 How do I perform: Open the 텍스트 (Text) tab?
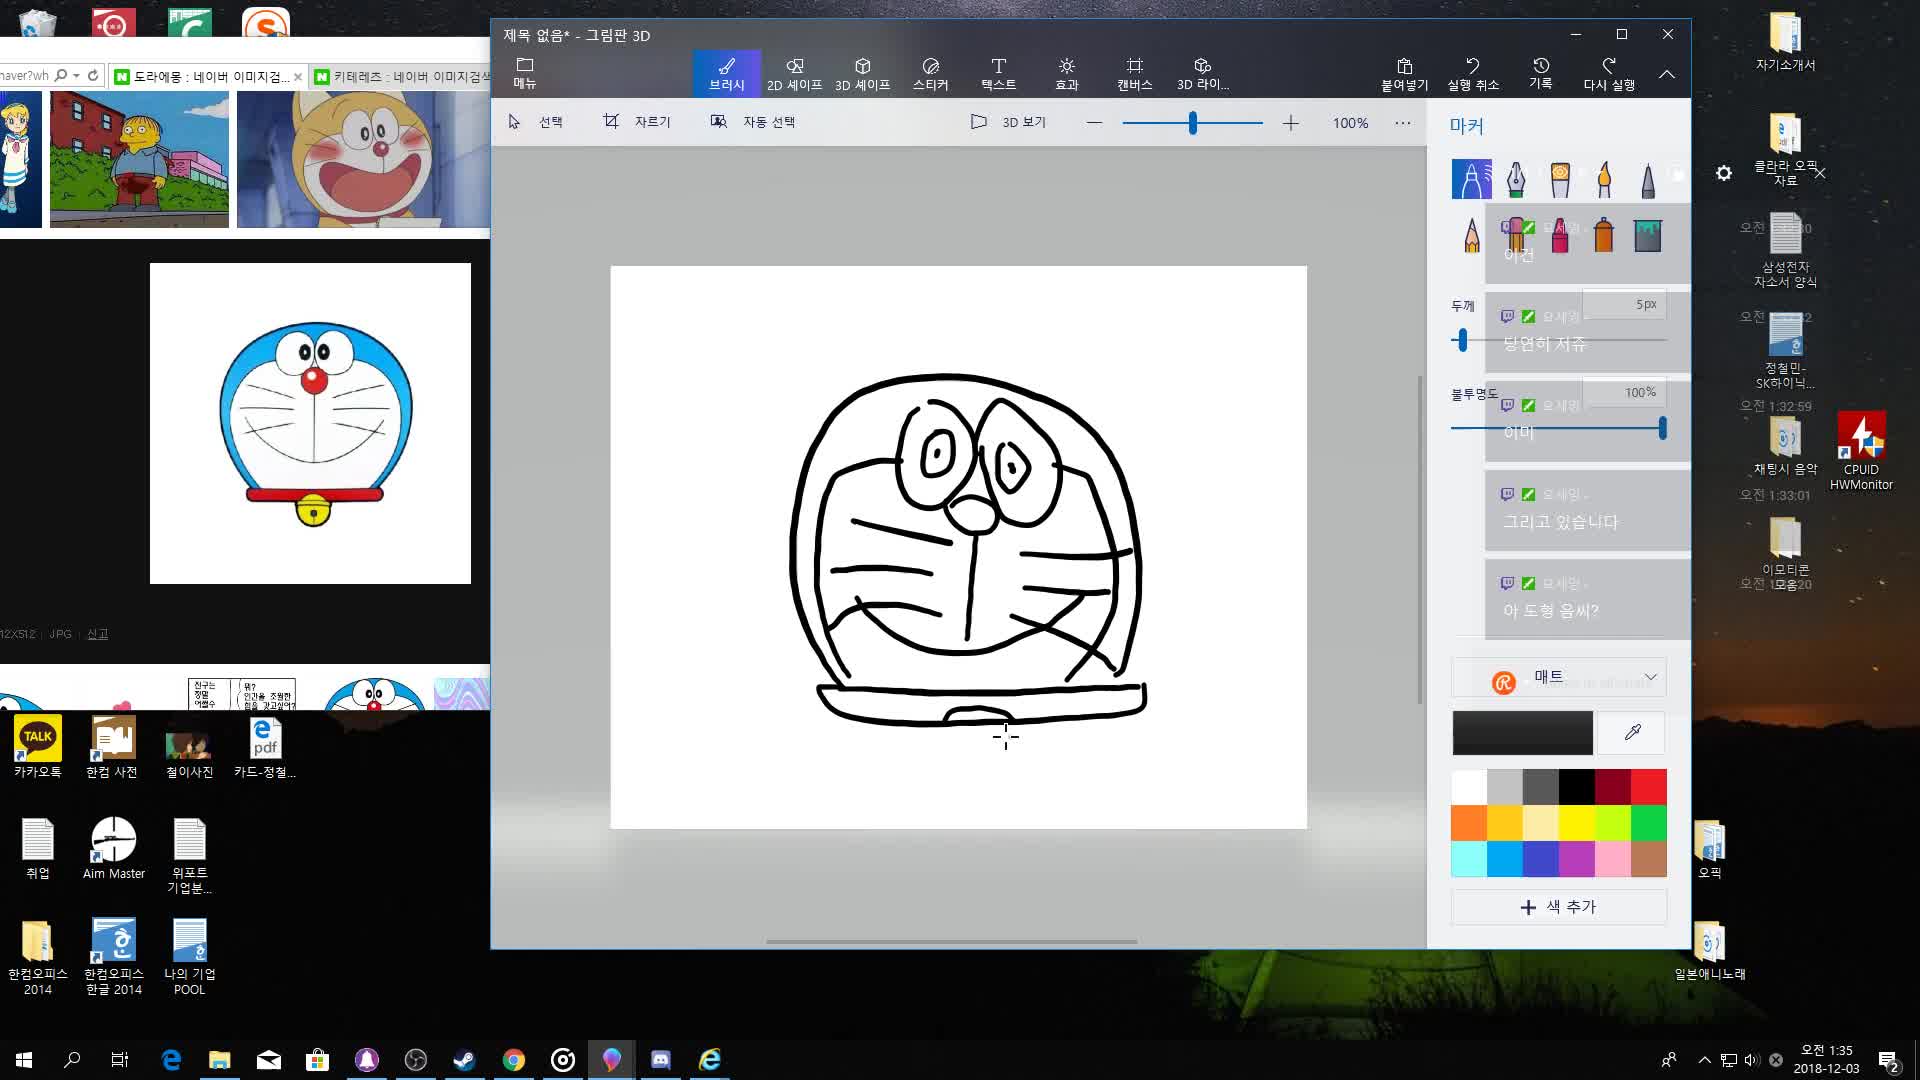[999, 74]
